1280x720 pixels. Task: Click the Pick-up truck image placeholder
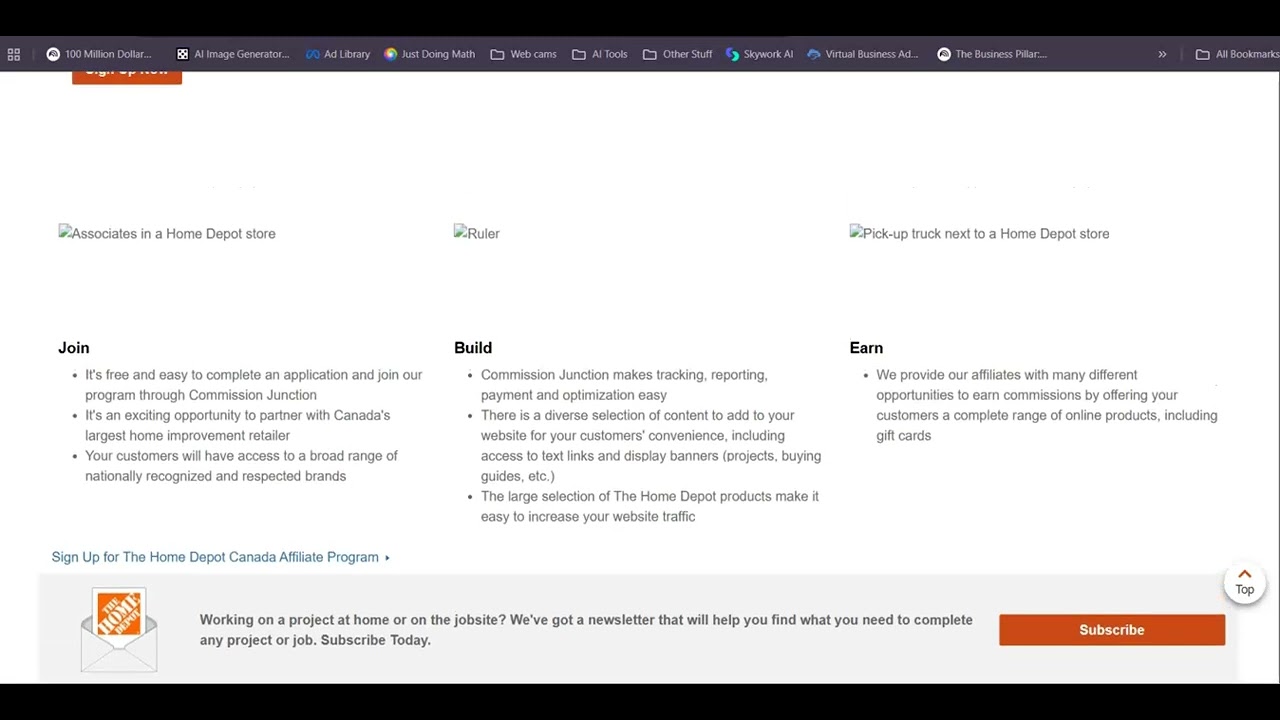click(x=980, y=234)
